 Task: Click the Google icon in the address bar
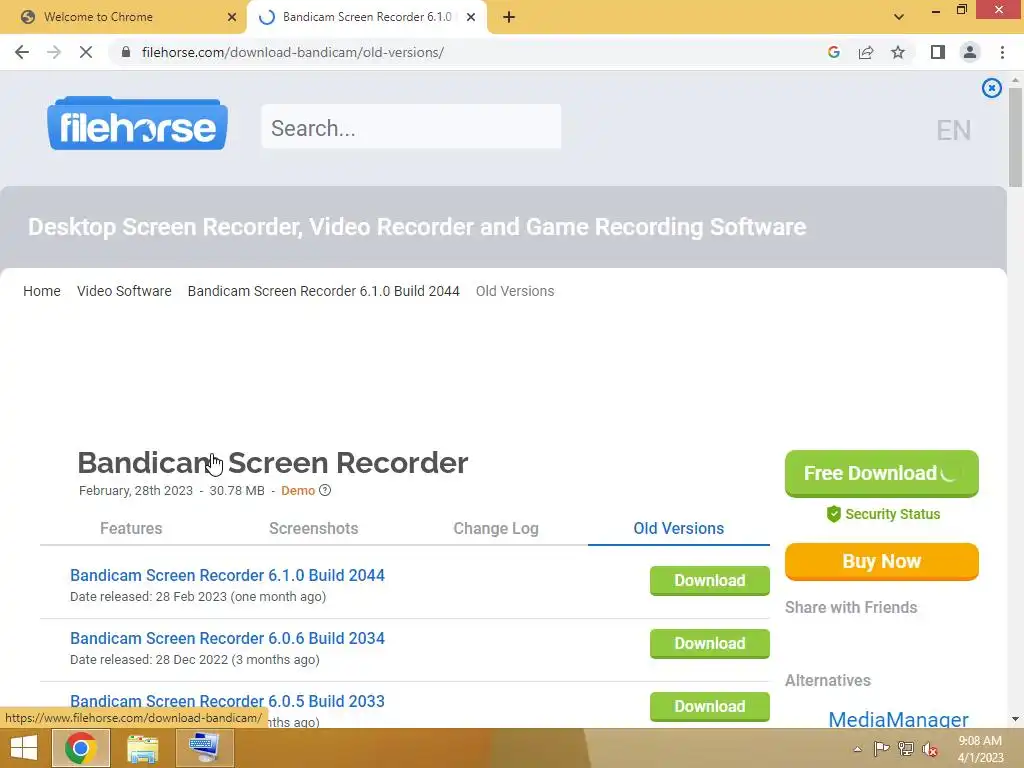click(x=833, y=52)
